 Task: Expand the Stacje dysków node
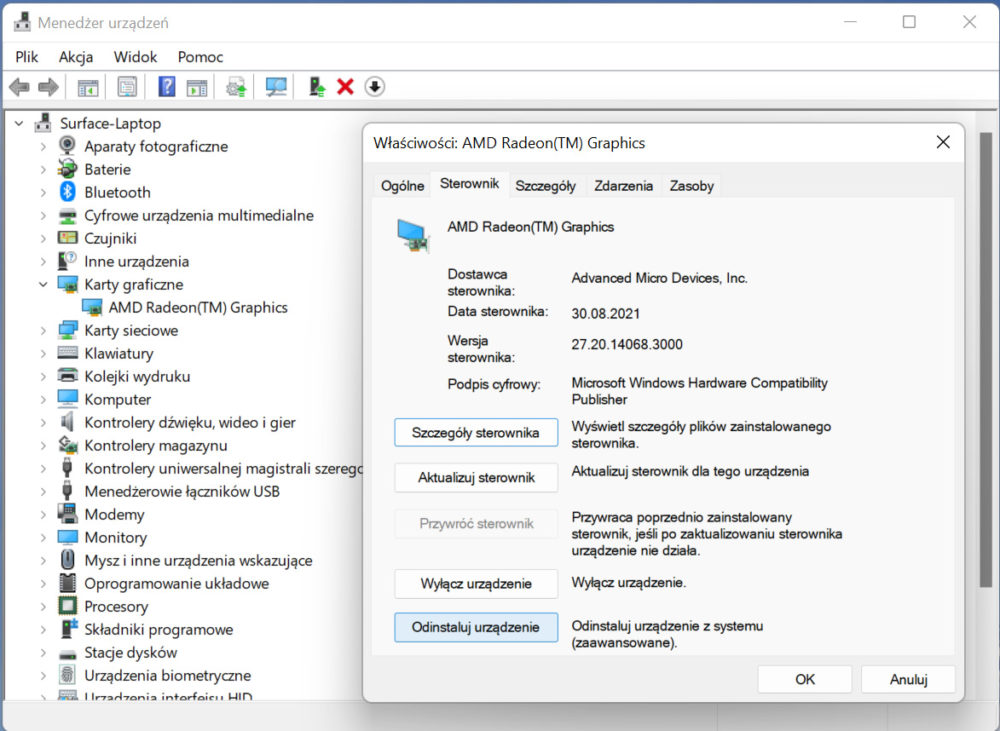(43, 653)
